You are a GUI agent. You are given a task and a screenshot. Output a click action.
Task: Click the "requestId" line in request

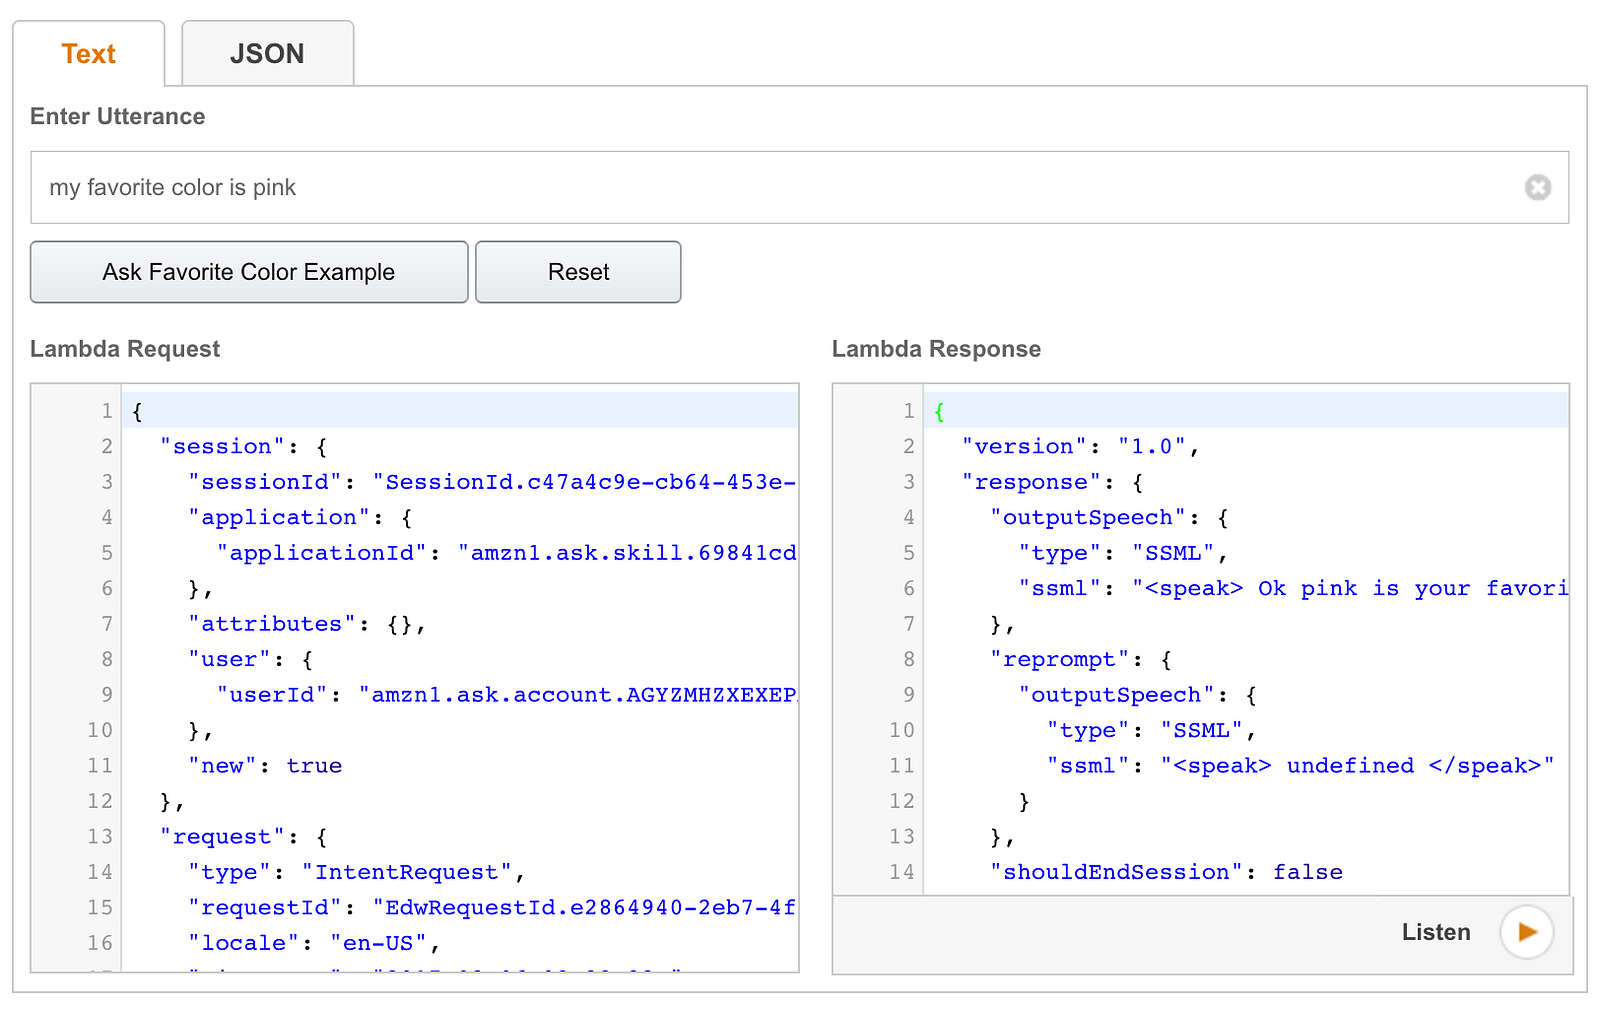click(x=492, y=908)
